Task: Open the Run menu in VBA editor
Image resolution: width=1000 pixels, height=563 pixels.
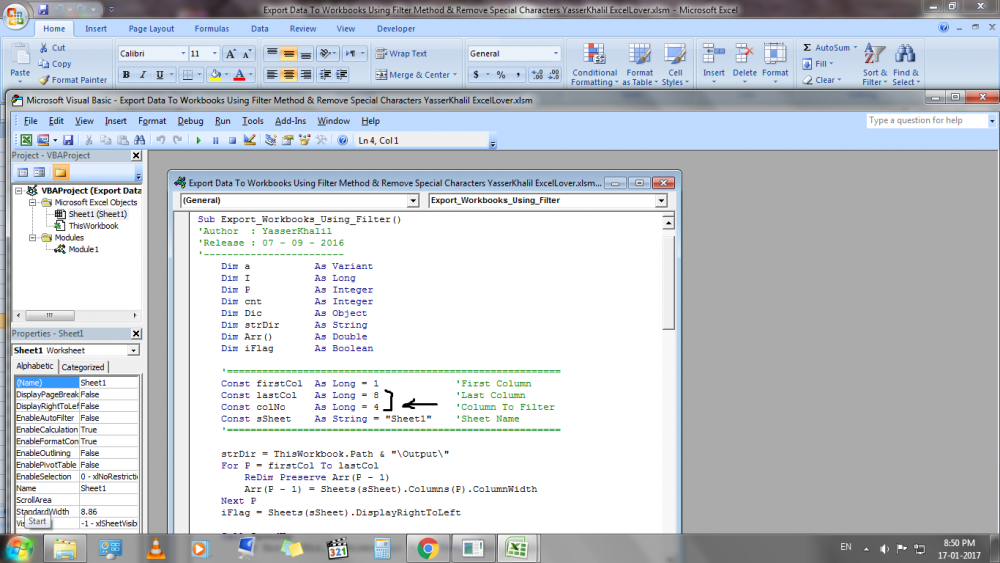Action: [x=223, y=121]
